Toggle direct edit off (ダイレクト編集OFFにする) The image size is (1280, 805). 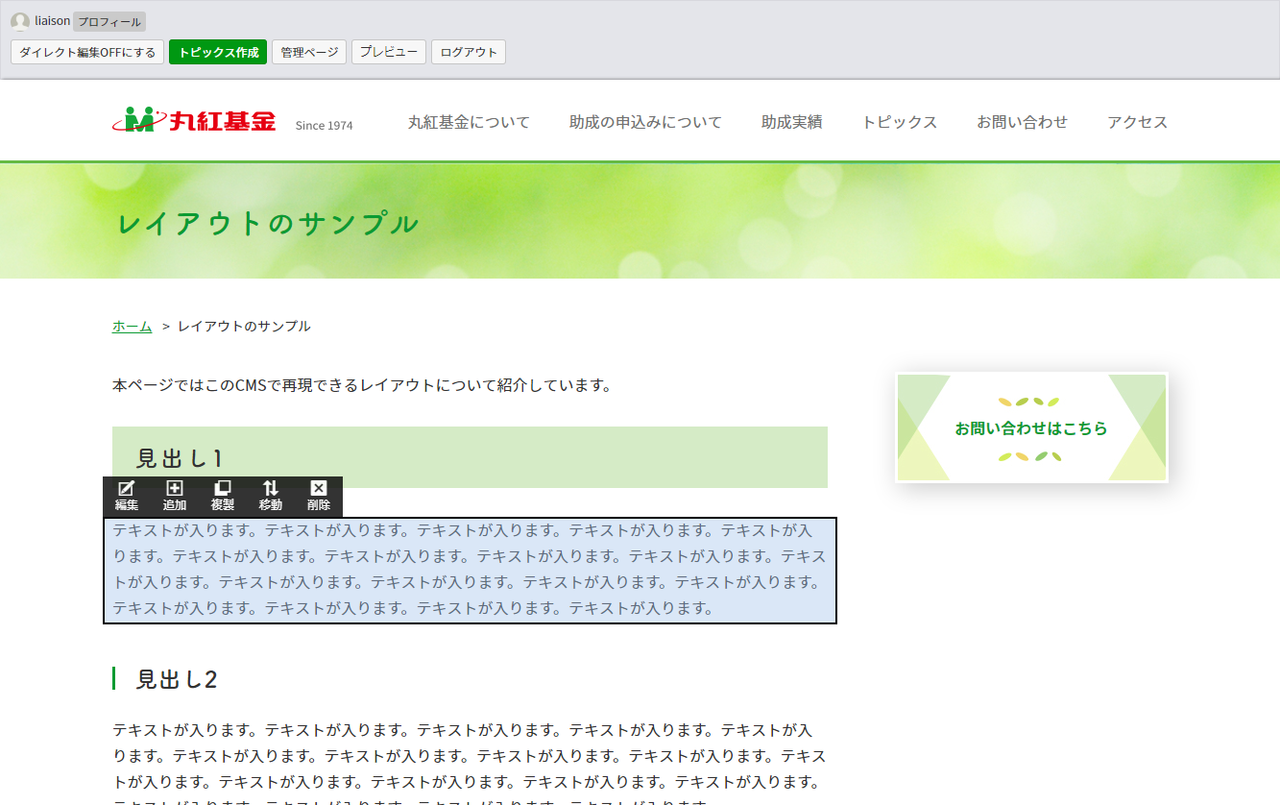88,52
